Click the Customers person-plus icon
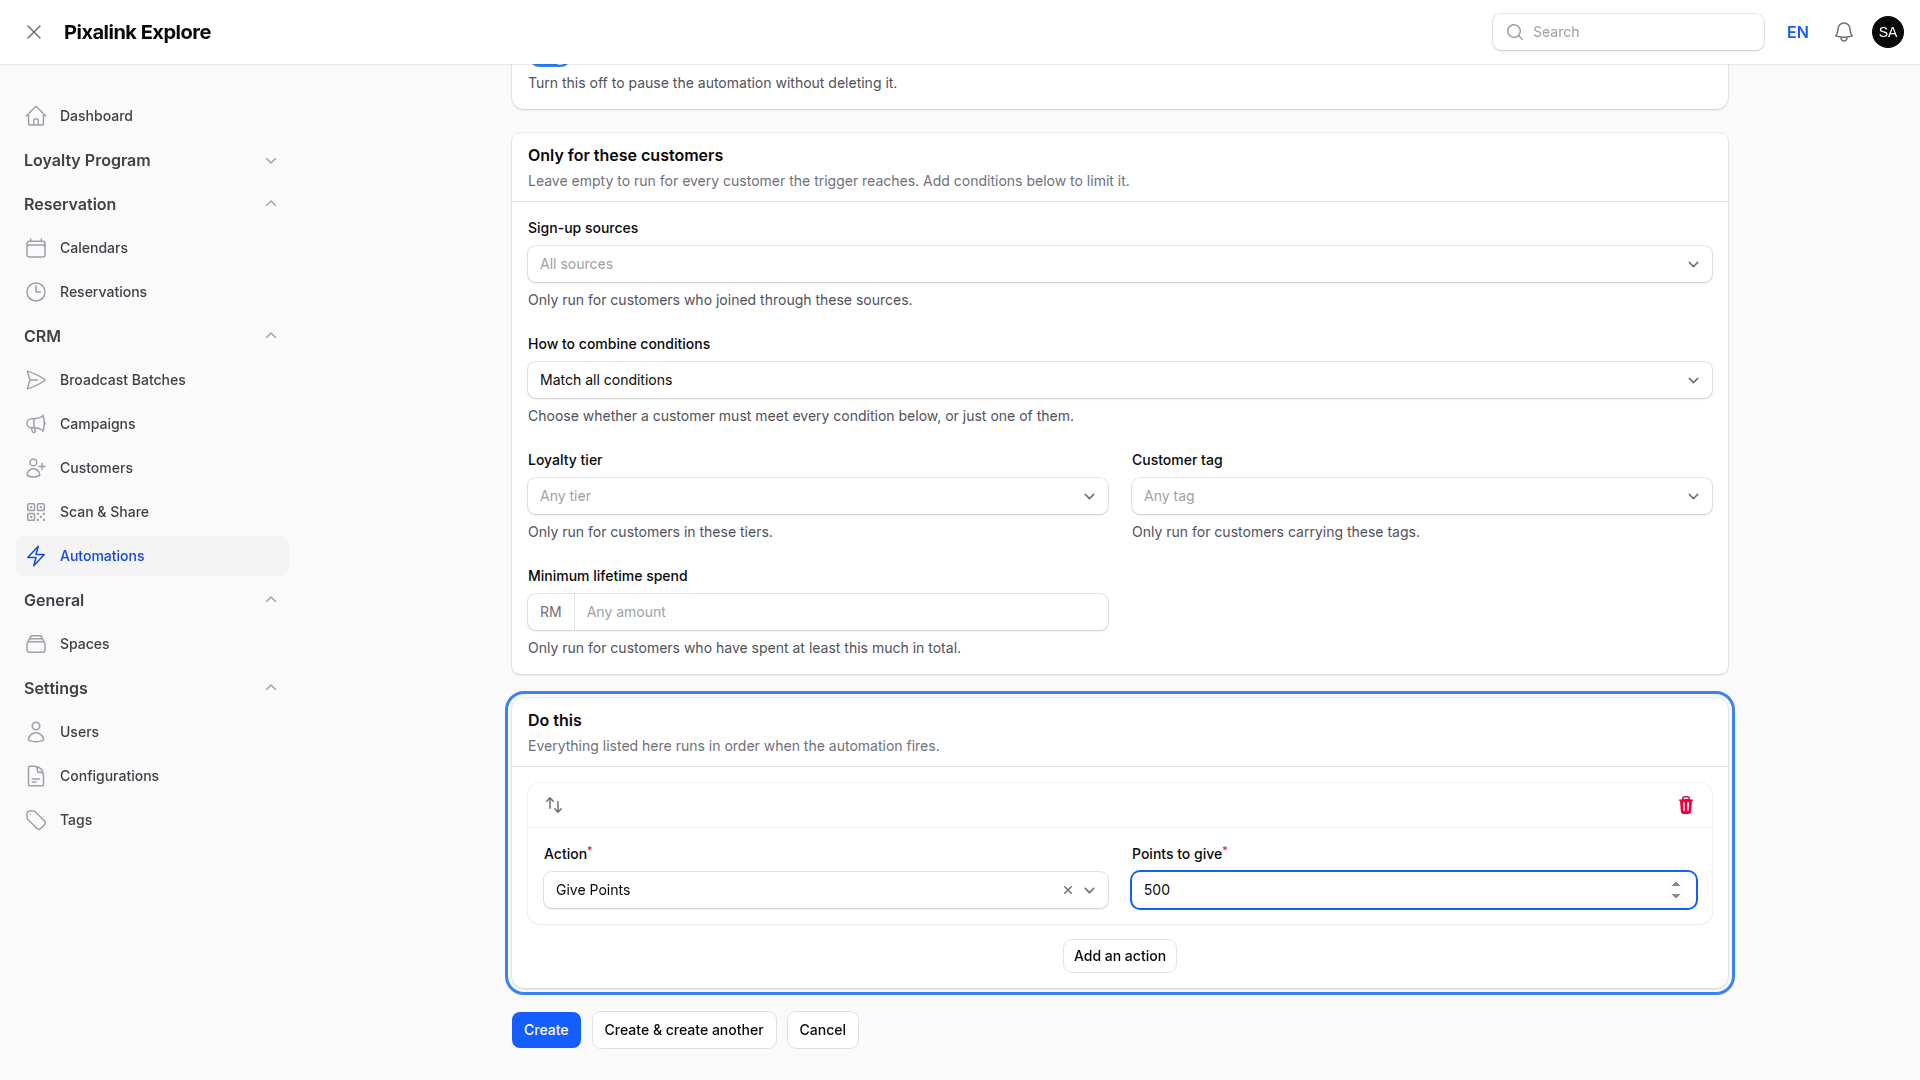Image resolution: width=1920 pixels, height=1080 pixels. click(x=36, y=468)
